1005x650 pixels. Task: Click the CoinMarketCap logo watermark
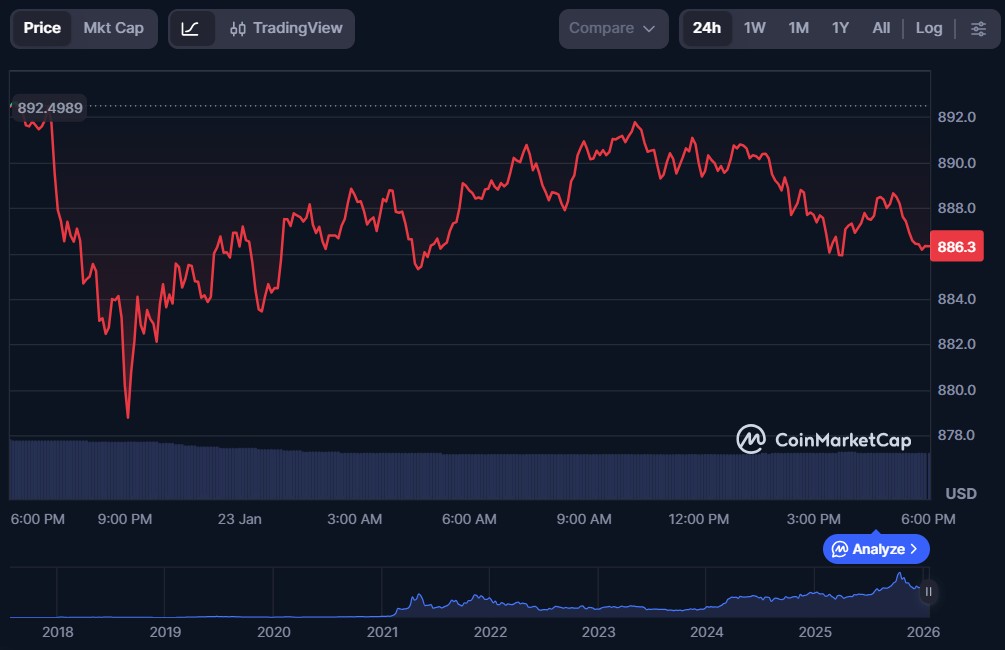[824, 439]
